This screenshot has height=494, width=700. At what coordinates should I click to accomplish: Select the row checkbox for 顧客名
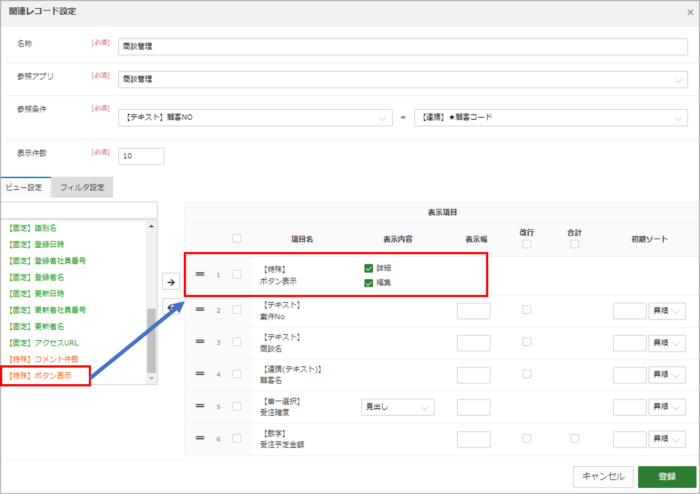237,374
